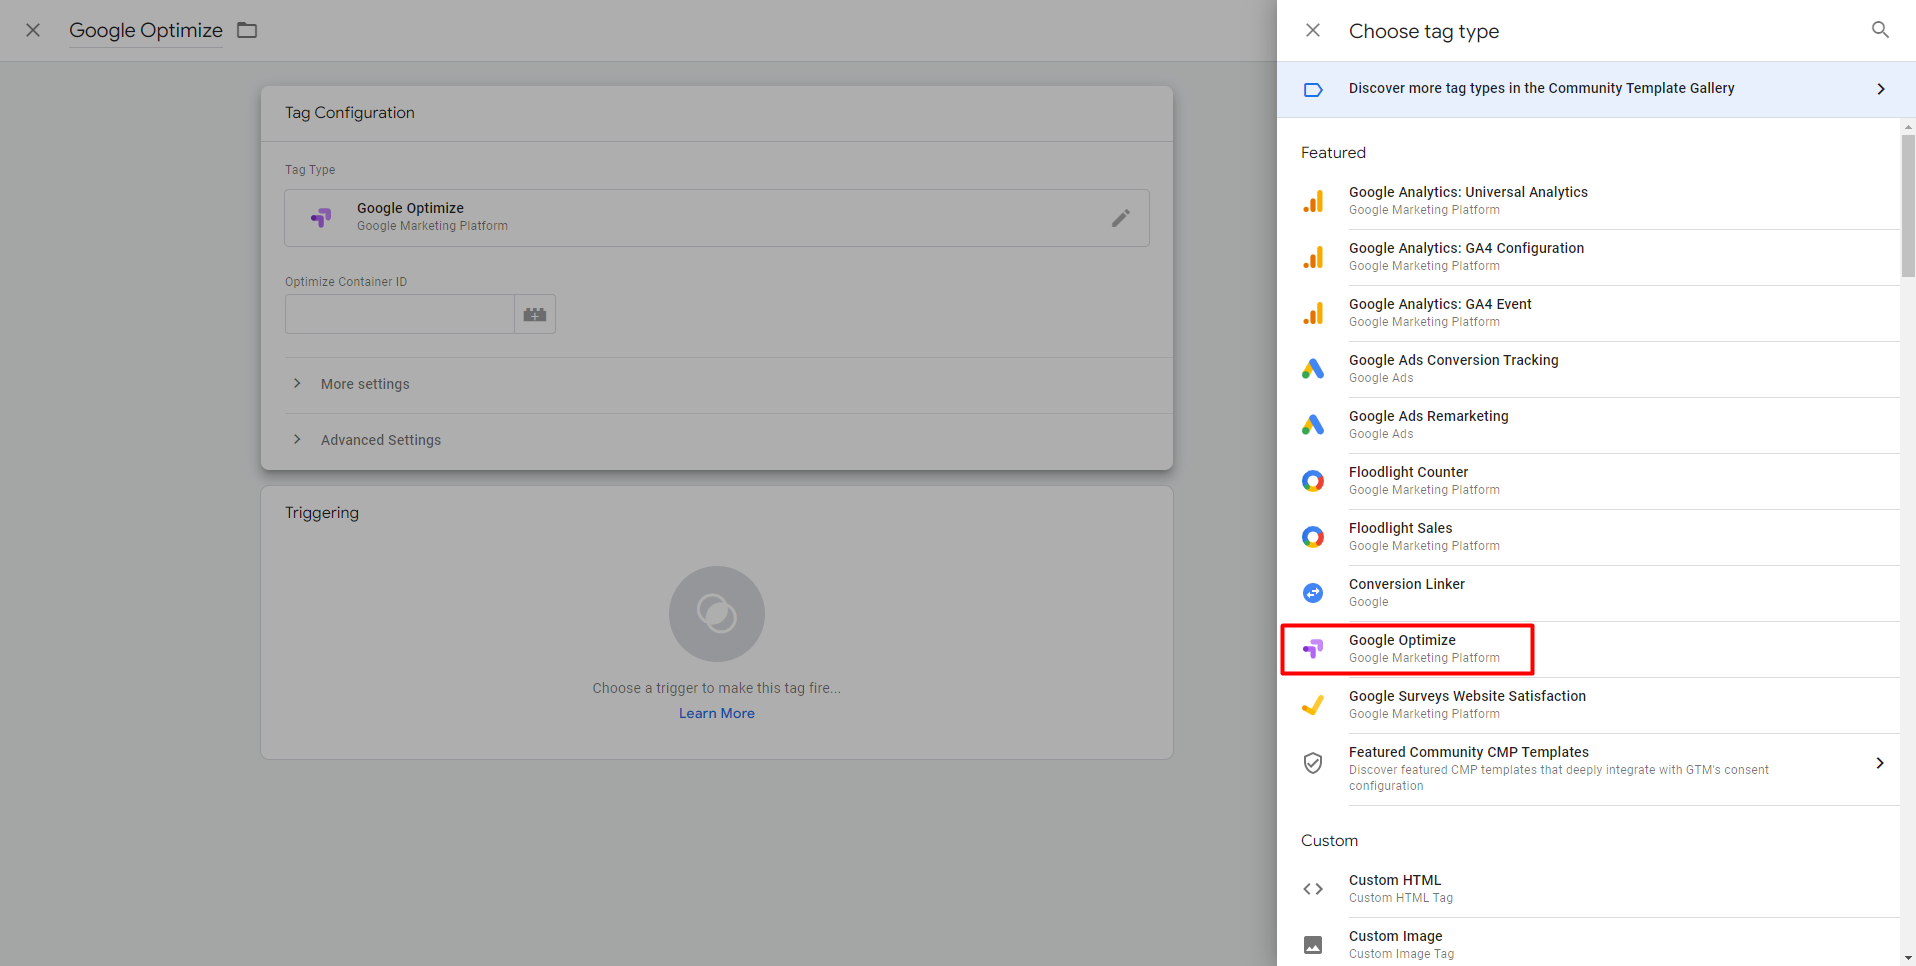Click the Community Template Gallery tag icon
The height and width of the screenshot is (966, 1916).
coord(1313,90)
